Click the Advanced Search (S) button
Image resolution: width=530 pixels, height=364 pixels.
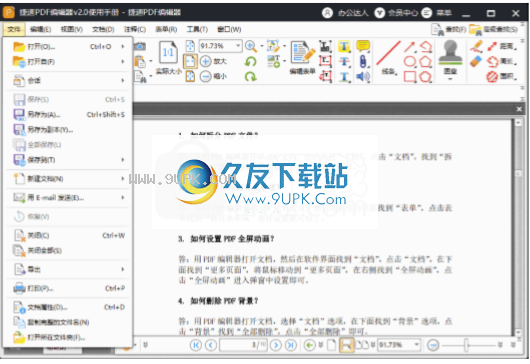493,30
